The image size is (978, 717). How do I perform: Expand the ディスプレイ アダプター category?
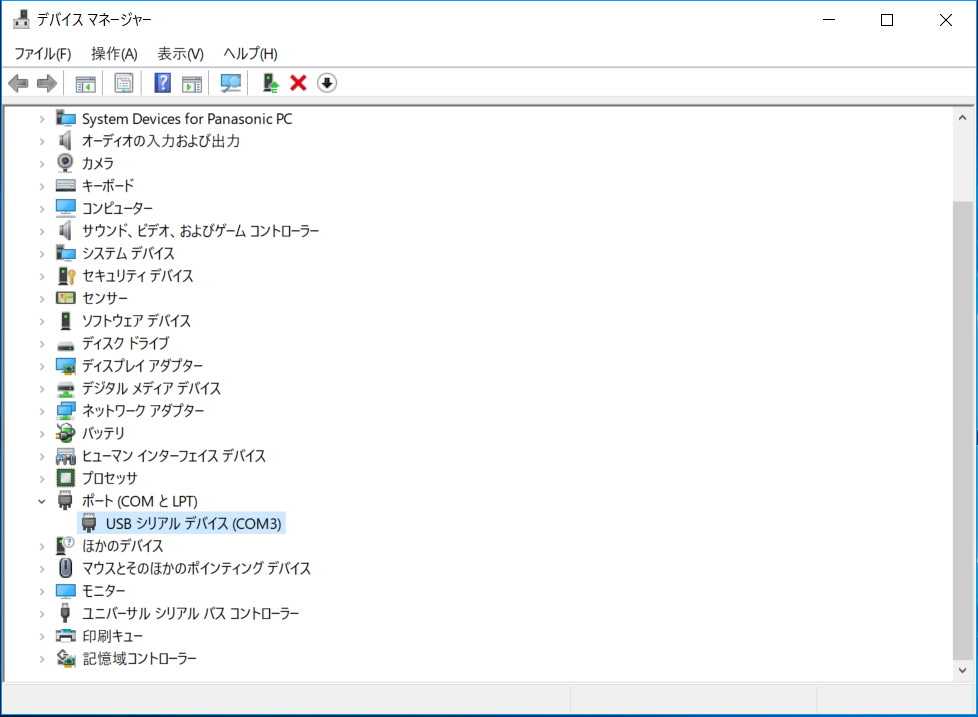[41, 366]
